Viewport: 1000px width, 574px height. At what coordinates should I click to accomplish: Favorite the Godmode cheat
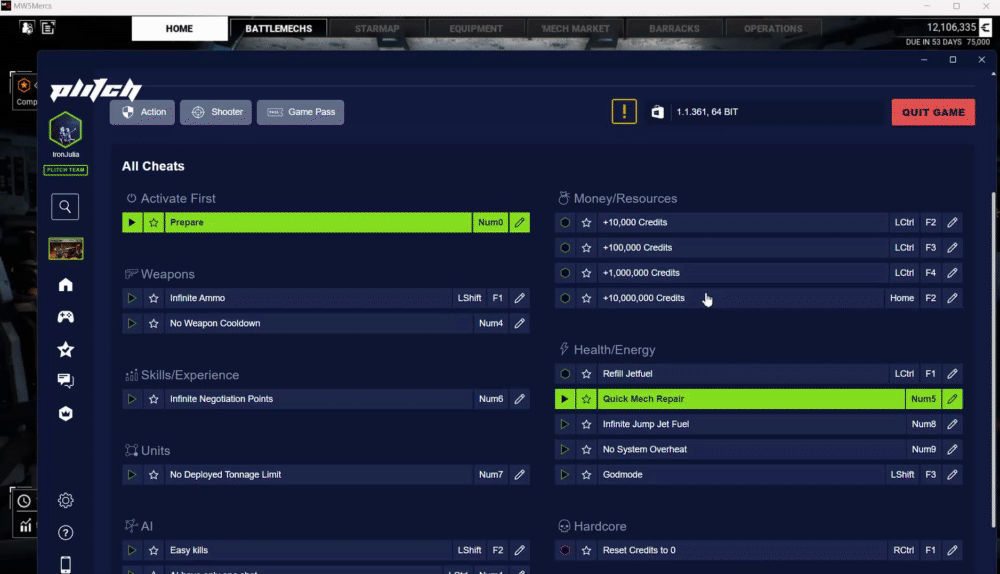[586, 475]
